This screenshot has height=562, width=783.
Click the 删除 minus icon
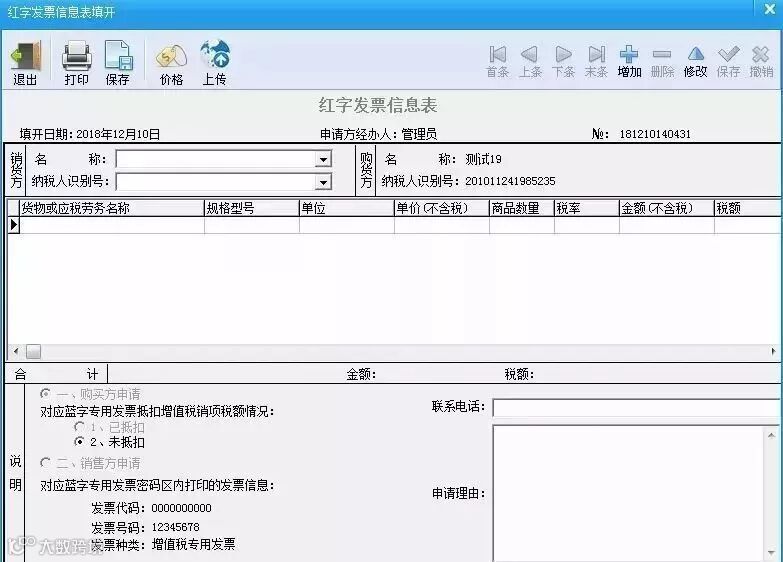pyautogui.click(x=662, y=54)
